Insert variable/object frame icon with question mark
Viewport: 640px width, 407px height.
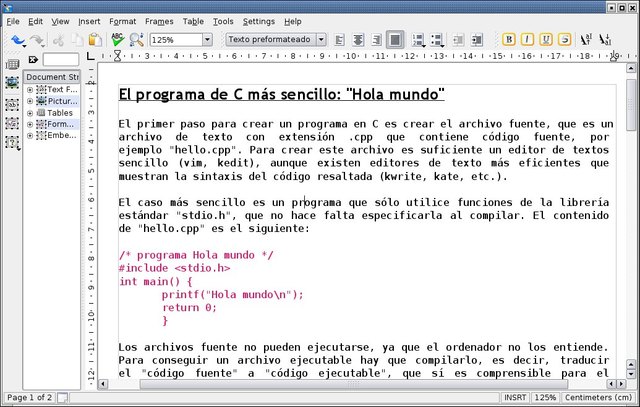pos(12,142)
